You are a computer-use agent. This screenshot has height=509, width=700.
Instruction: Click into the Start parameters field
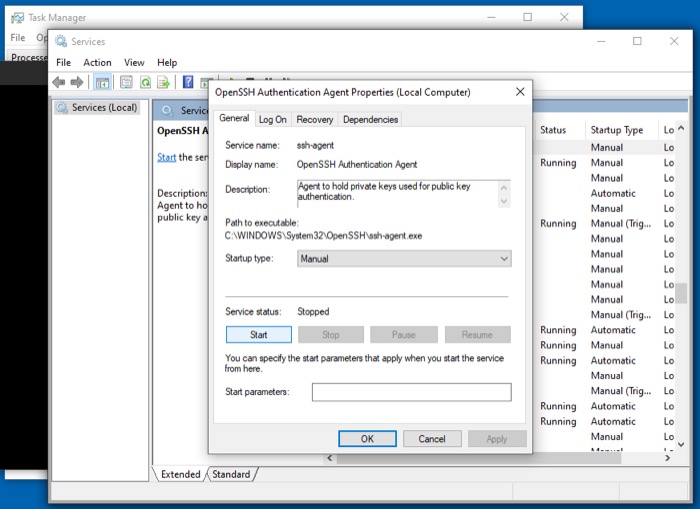412,392
